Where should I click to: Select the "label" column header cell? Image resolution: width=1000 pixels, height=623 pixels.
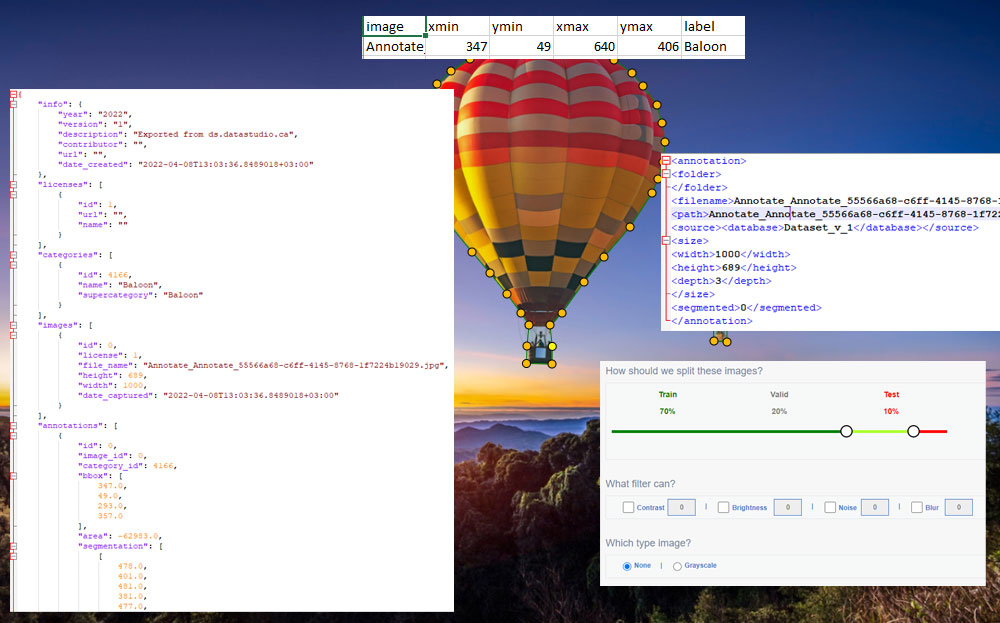(x=712, y=27)
